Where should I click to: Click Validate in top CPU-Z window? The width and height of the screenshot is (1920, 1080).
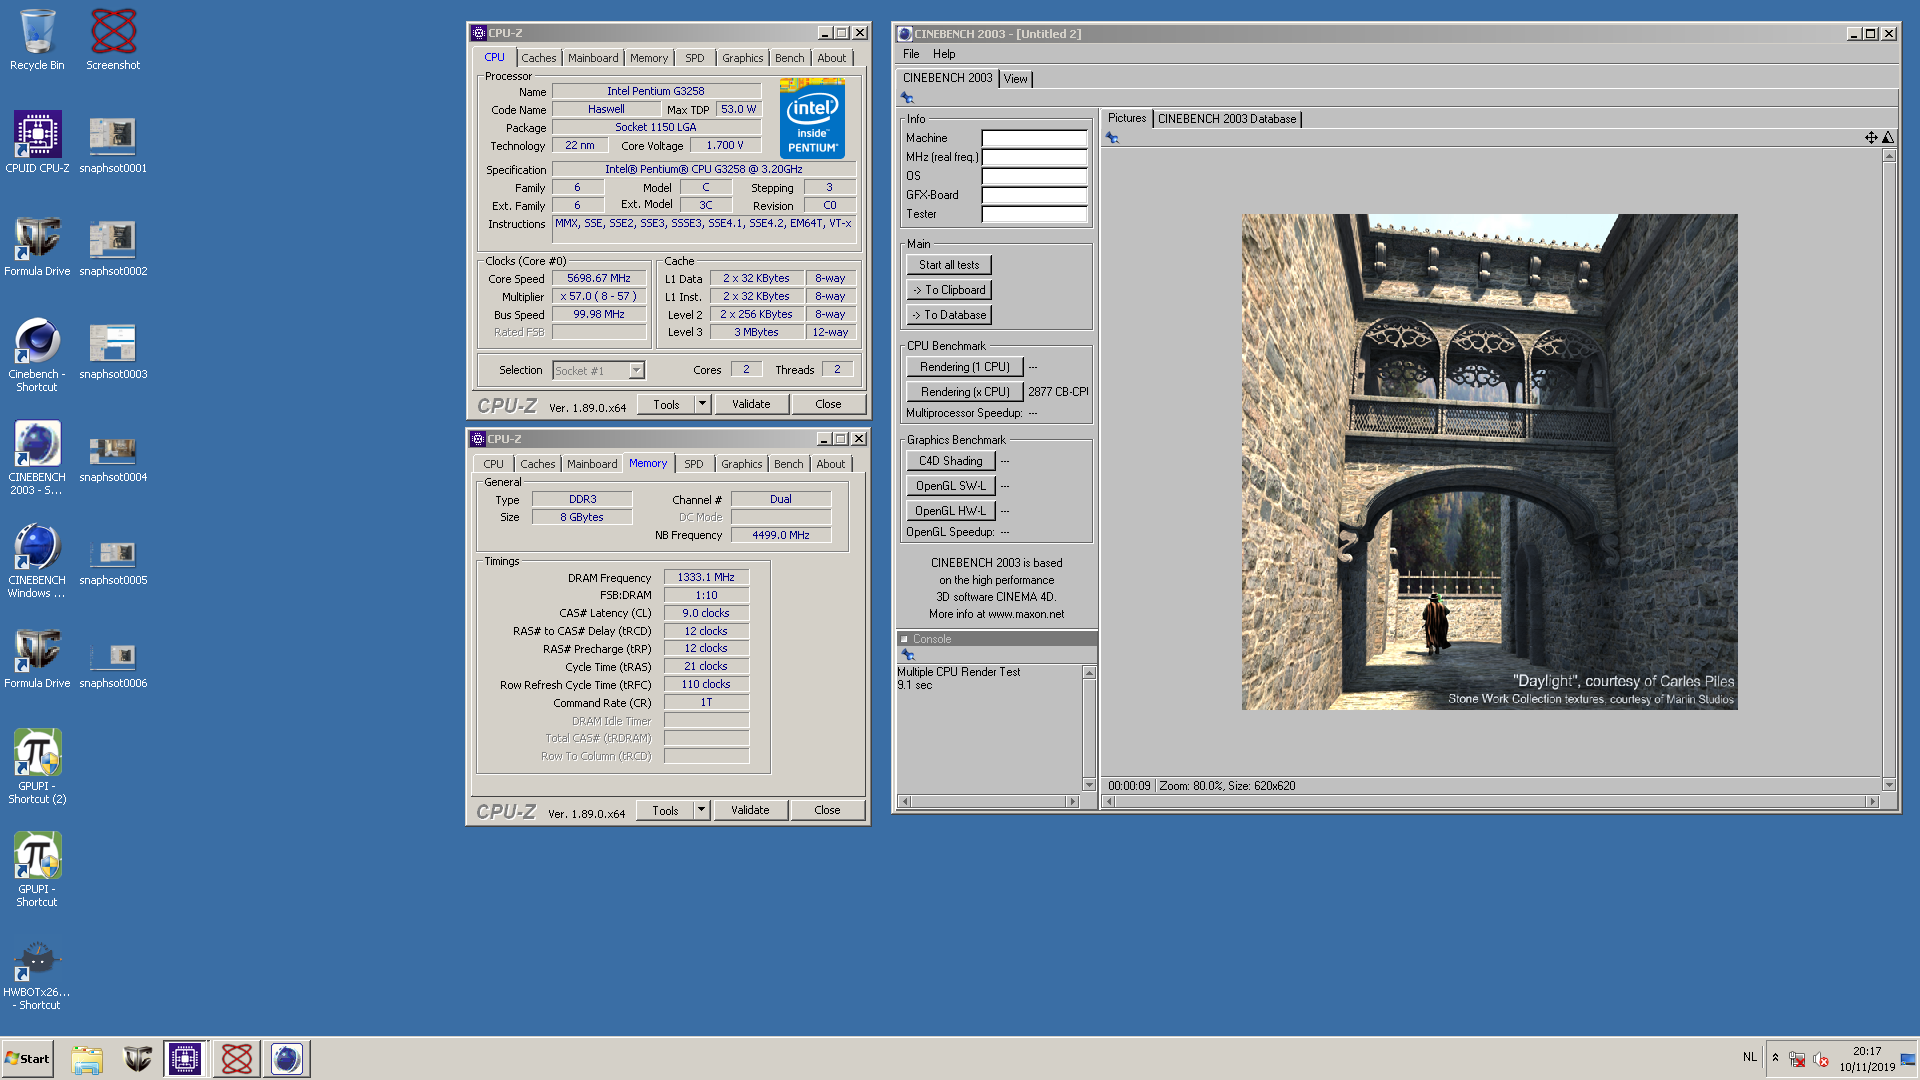coord(751,404)
